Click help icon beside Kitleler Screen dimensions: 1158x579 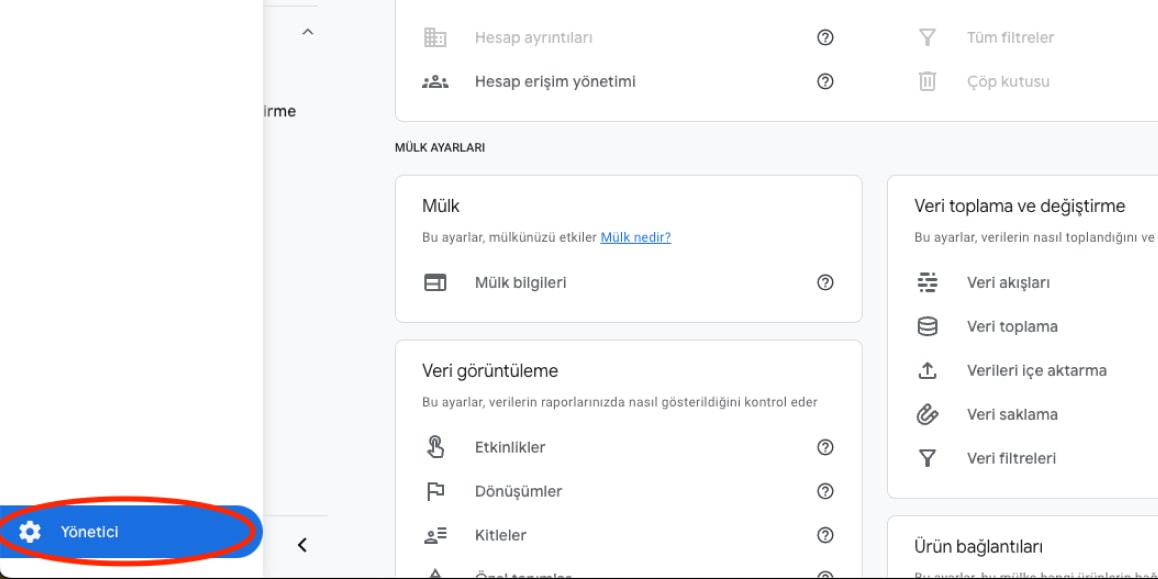826,535
